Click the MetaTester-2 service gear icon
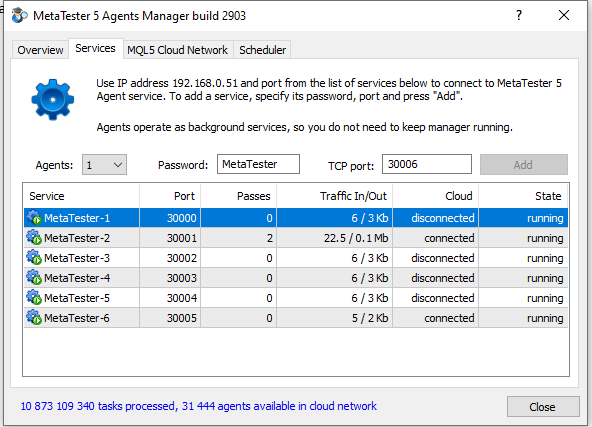The height and width of the screenshot is (427, 592). (x=34, y=237)
